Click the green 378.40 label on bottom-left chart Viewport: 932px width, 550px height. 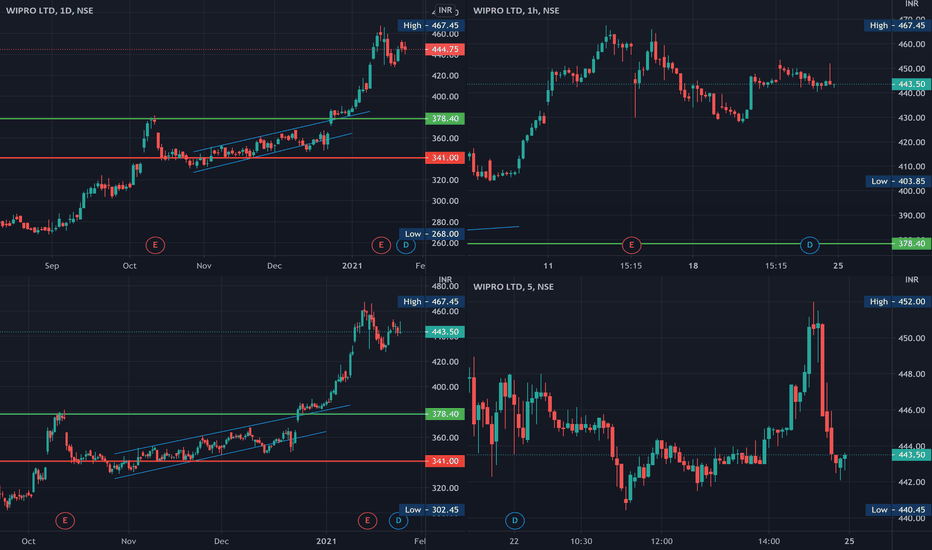tap(445, 414)
